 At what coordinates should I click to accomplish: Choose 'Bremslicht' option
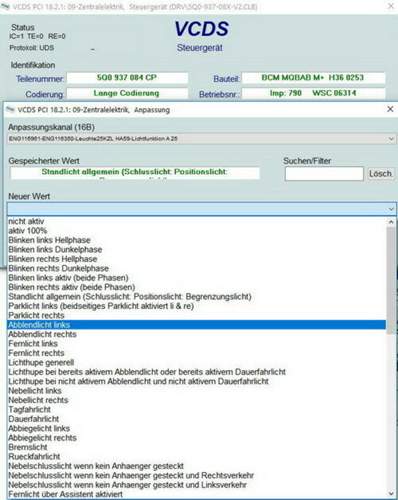197,447
